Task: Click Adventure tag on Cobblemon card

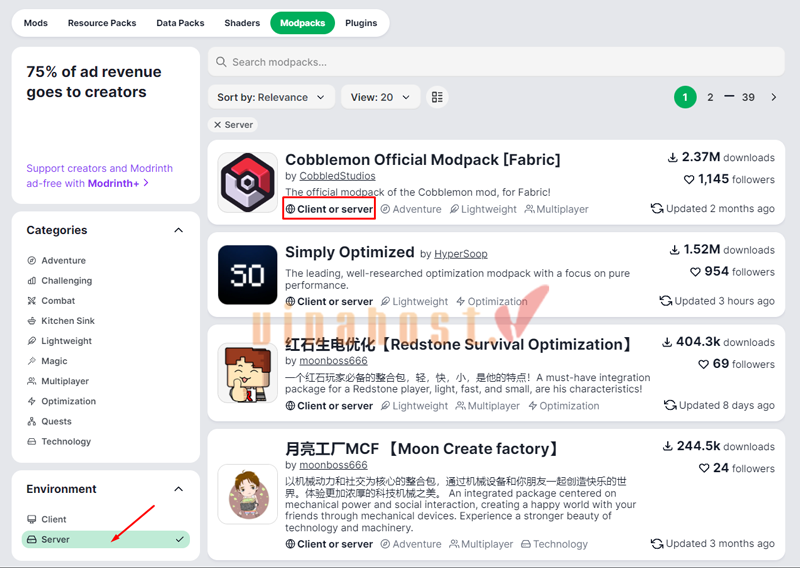Action: 411,209
